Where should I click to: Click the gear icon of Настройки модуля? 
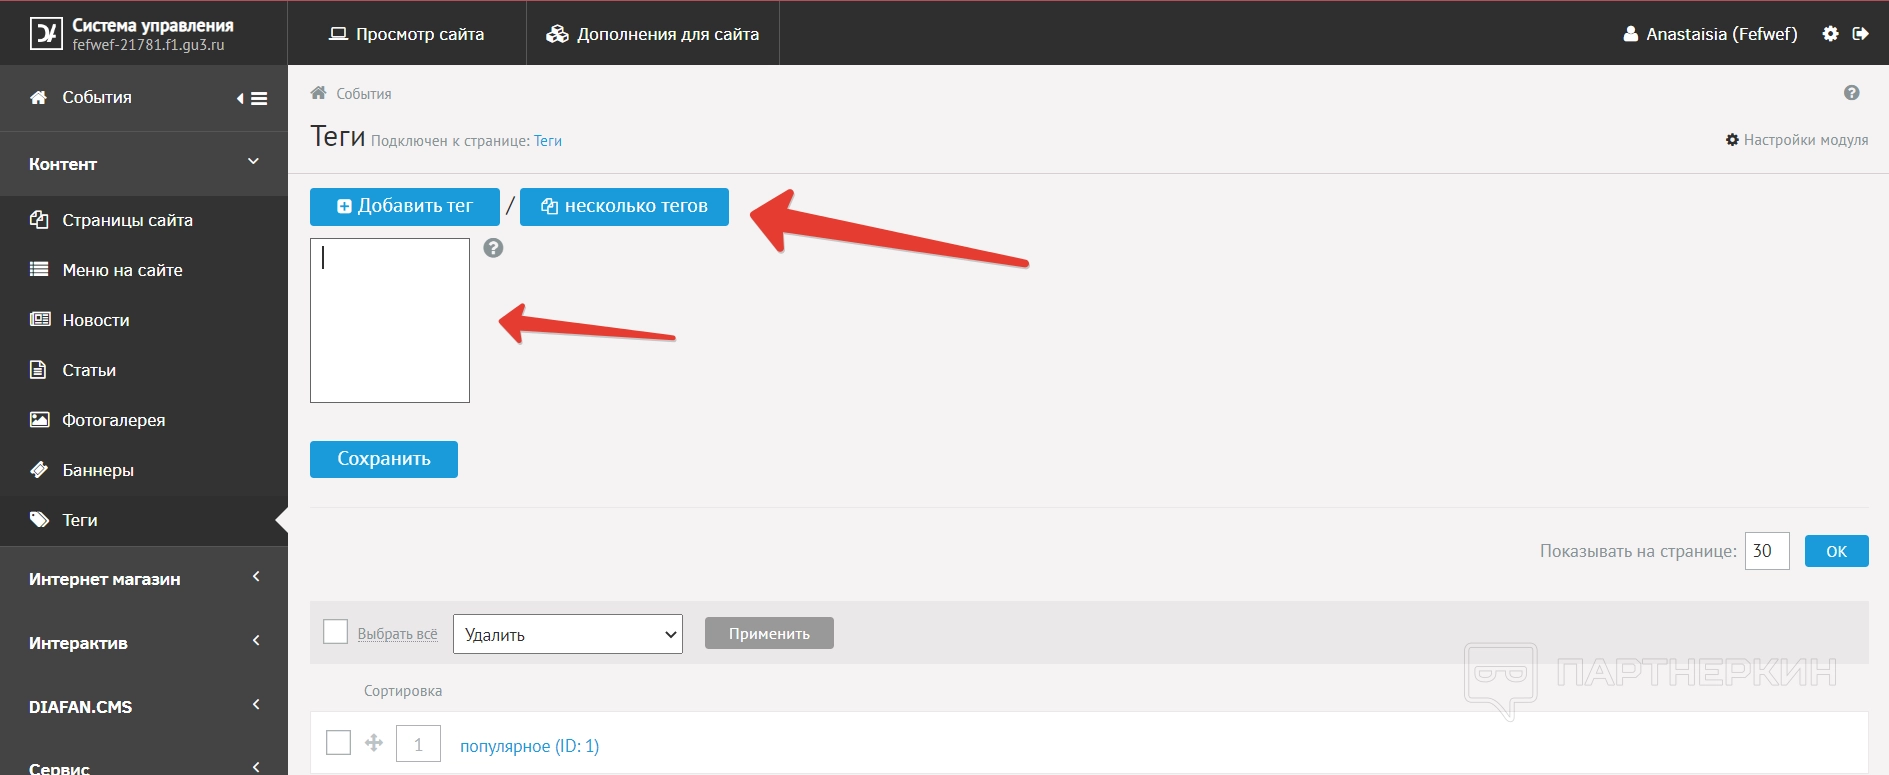[1732, 140]
